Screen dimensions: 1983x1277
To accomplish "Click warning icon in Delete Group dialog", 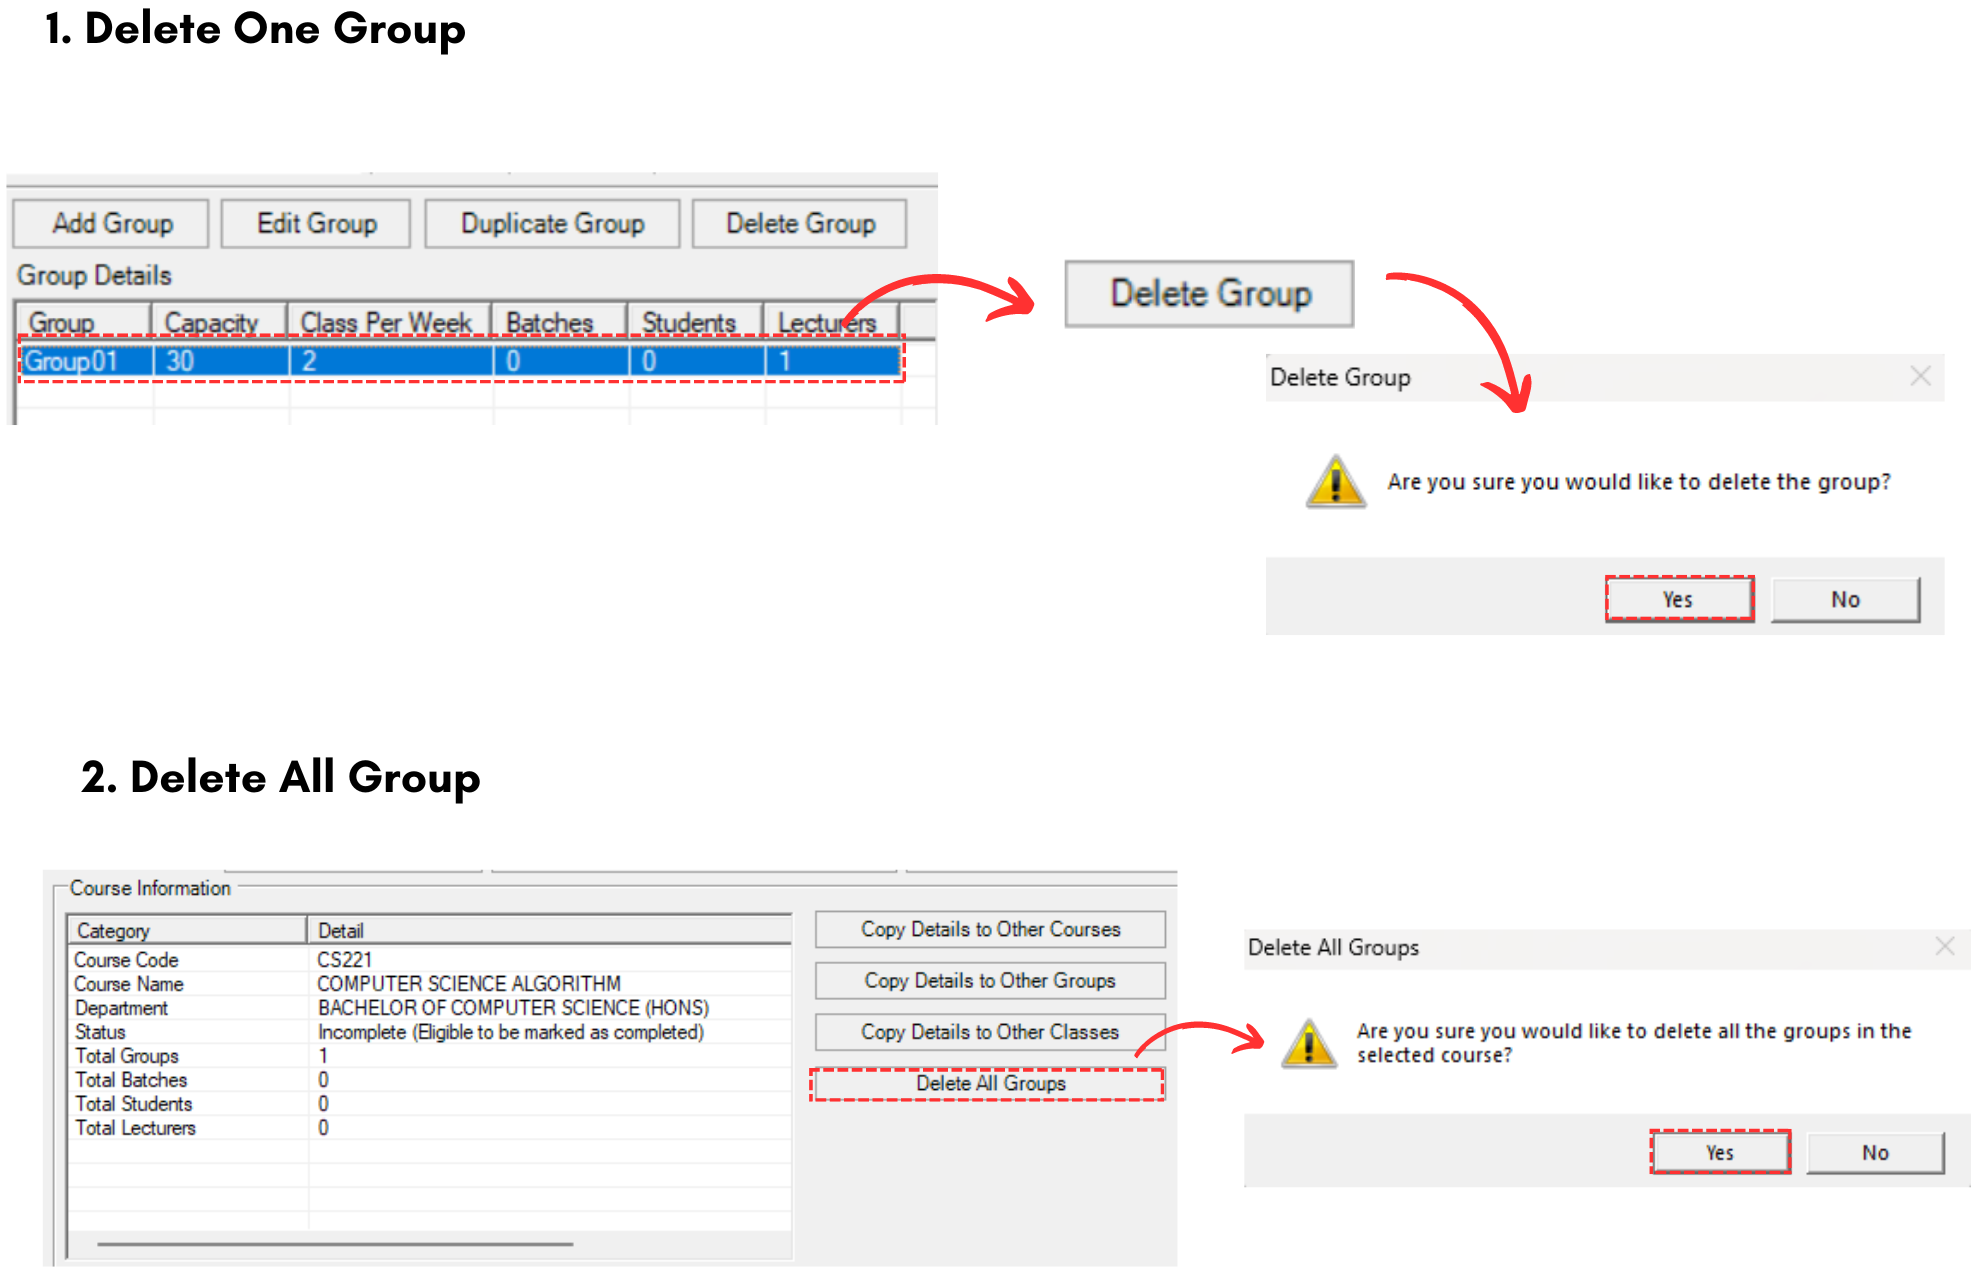I will pos(1336,482).
